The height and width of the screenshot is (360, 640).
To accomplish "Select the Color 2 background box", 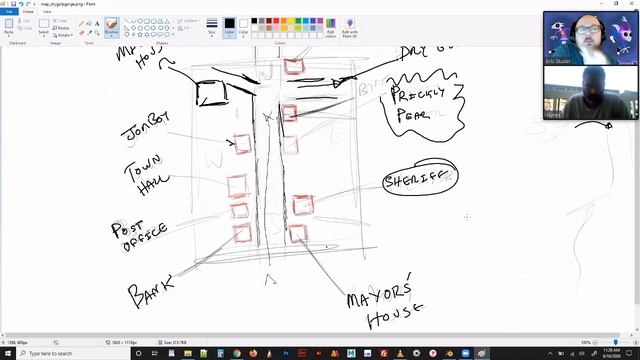I will click(x=243, y=28).
